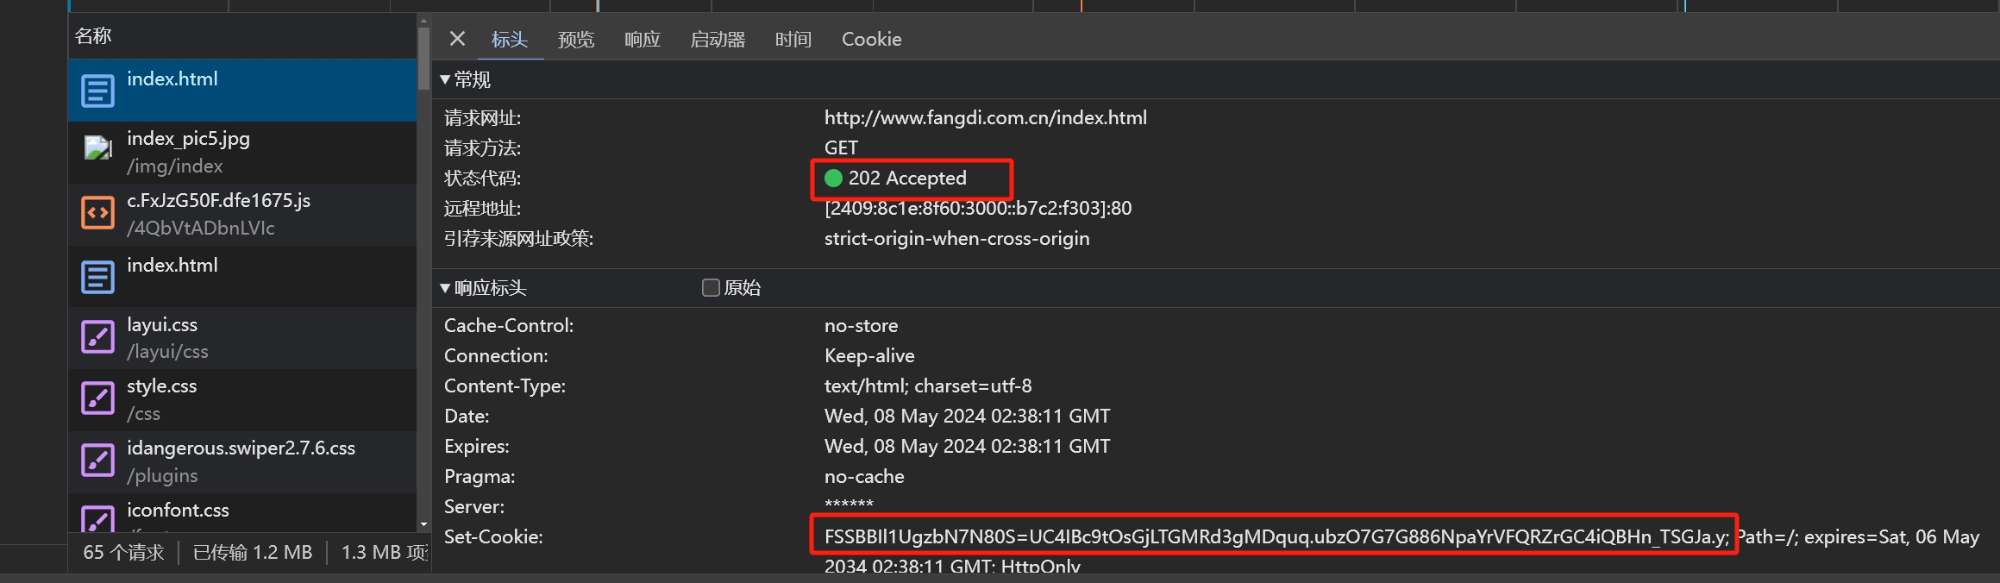Click the stylesheet icon of iconfont.css

[97, 518]
